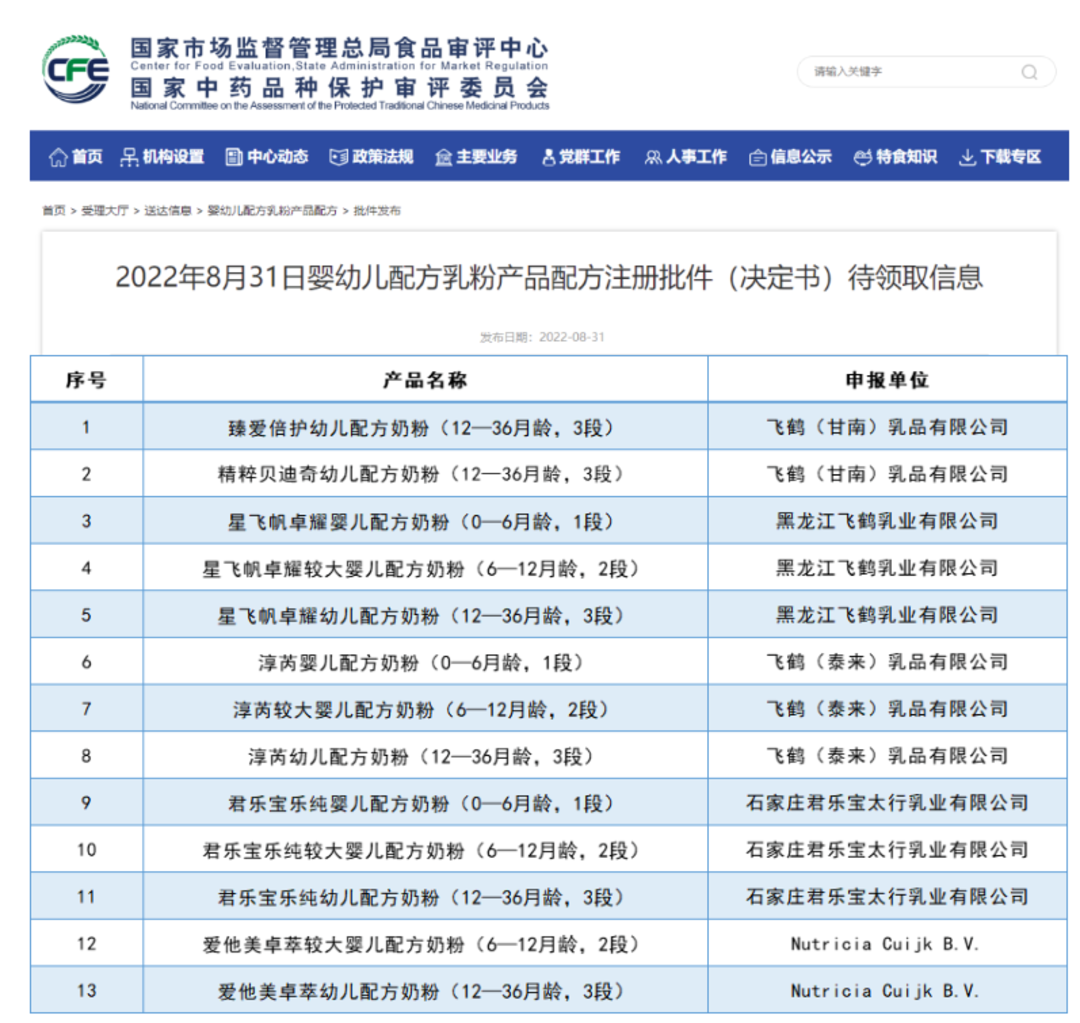Click the home icon beside 首页
Image resolution: width=1080 pixels, height=1023 pixels.
point(58,157)
